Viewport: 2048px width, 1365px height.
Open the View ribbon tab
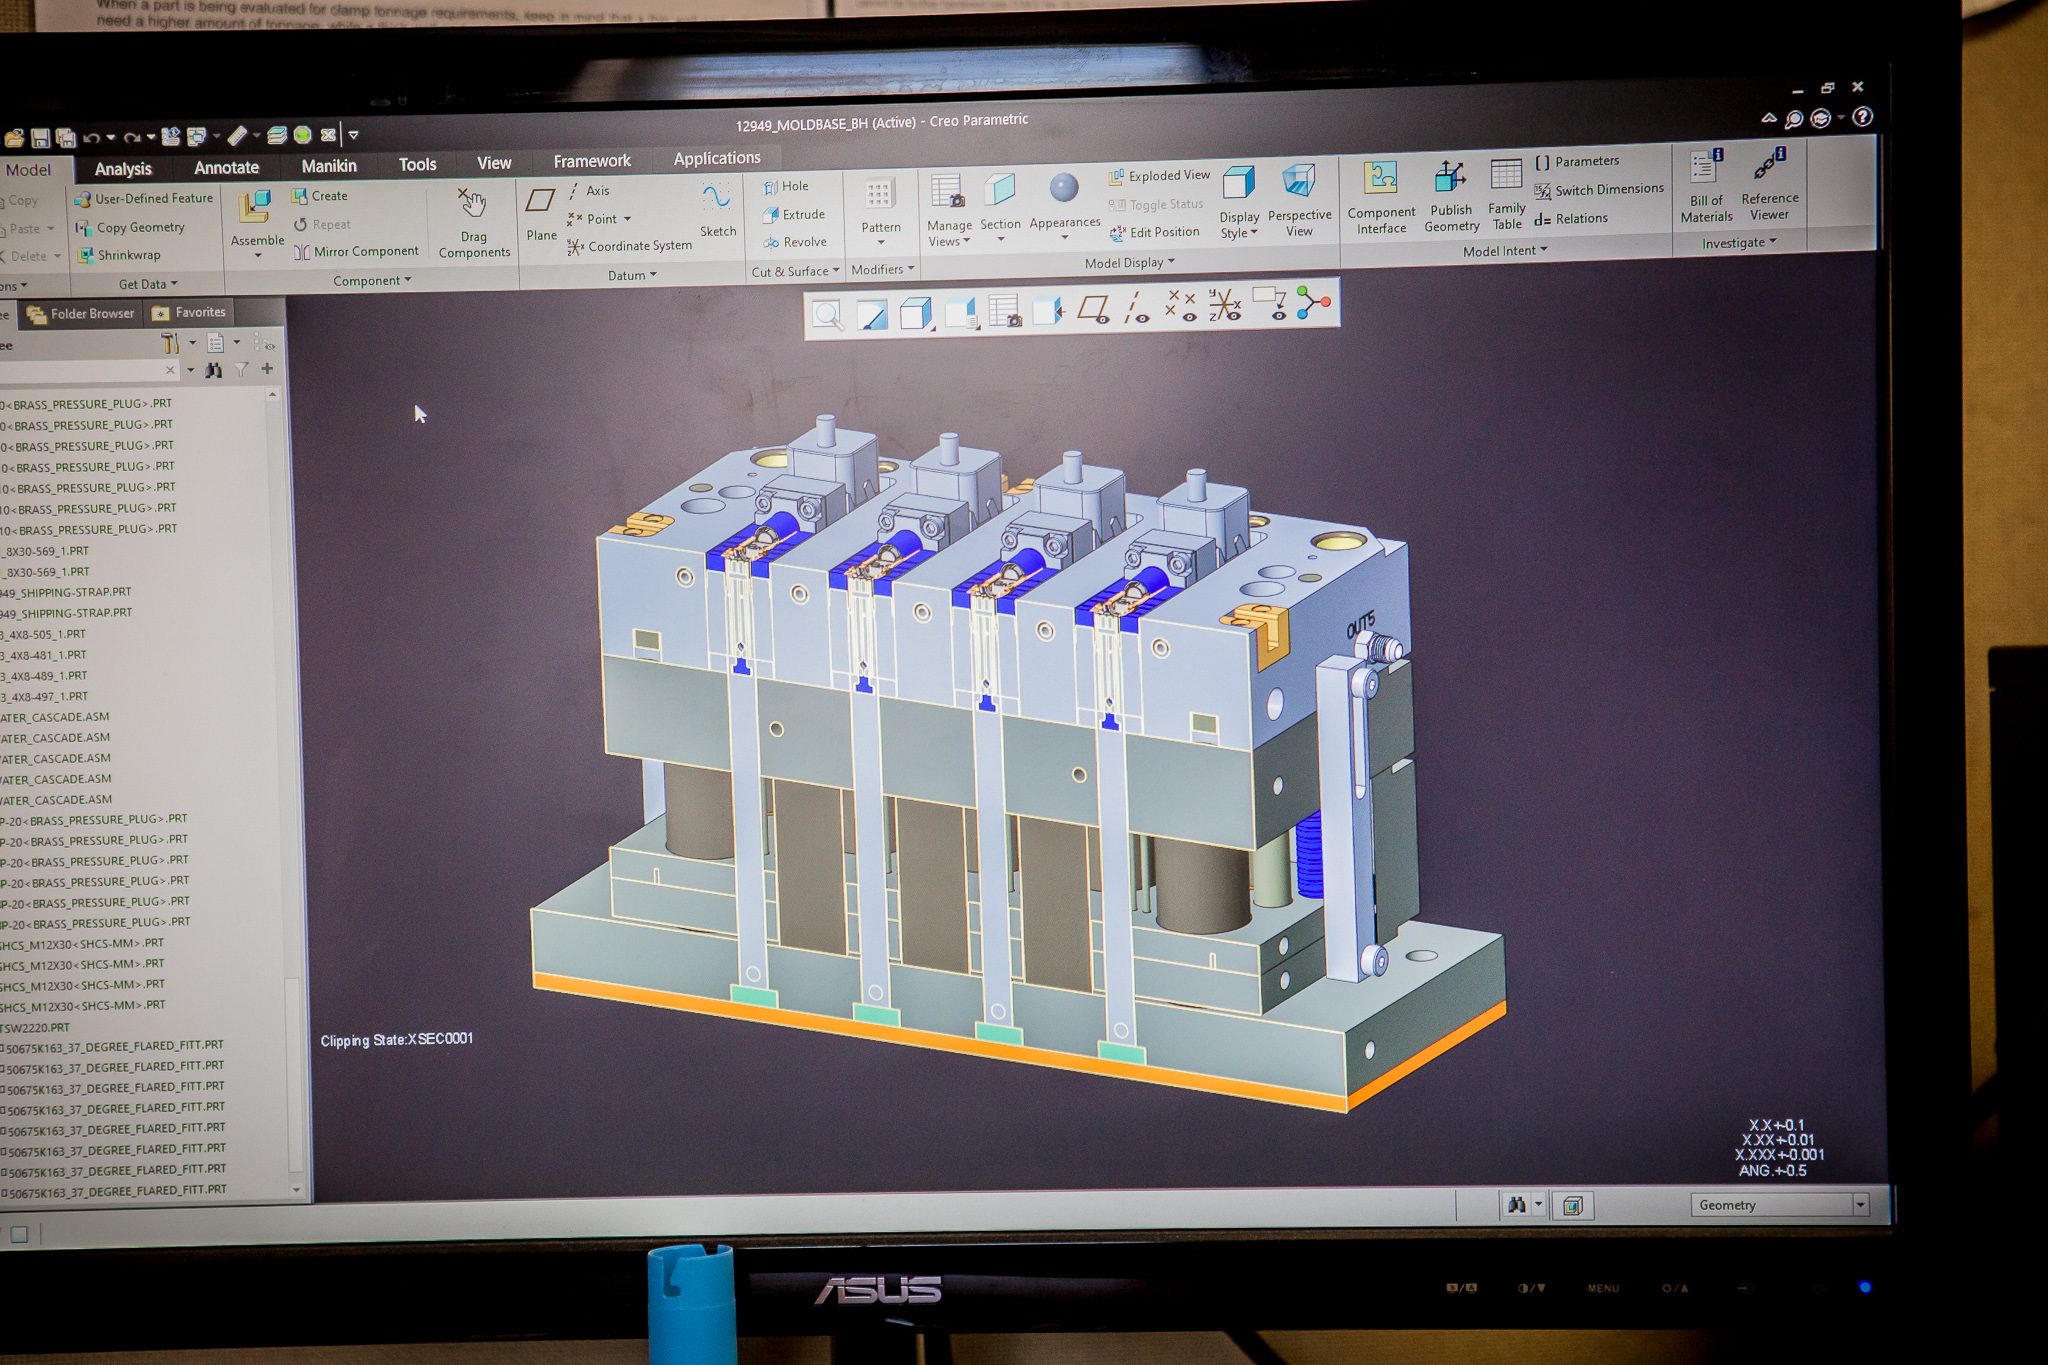(493, 162)
